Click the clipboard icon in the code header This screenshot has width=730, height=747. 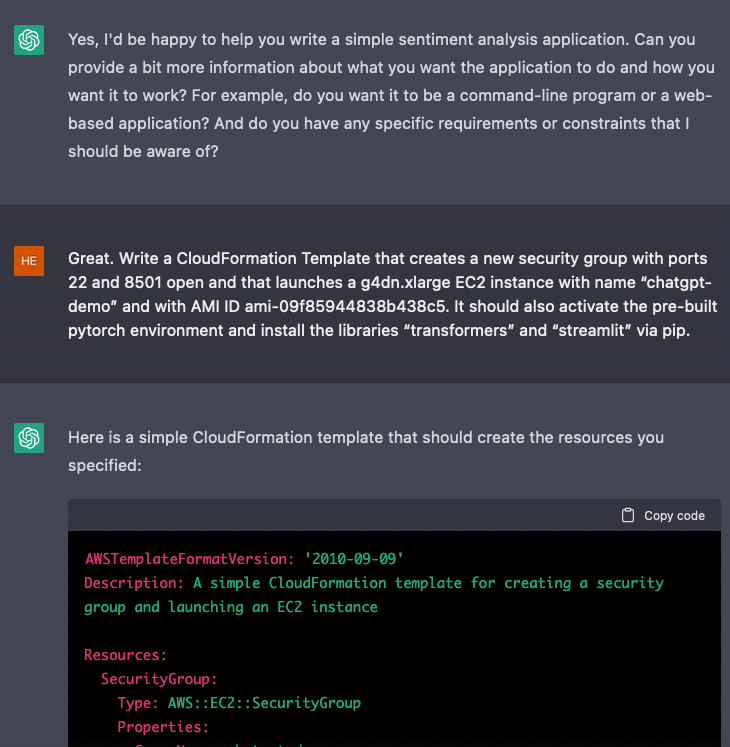[628, 516]
